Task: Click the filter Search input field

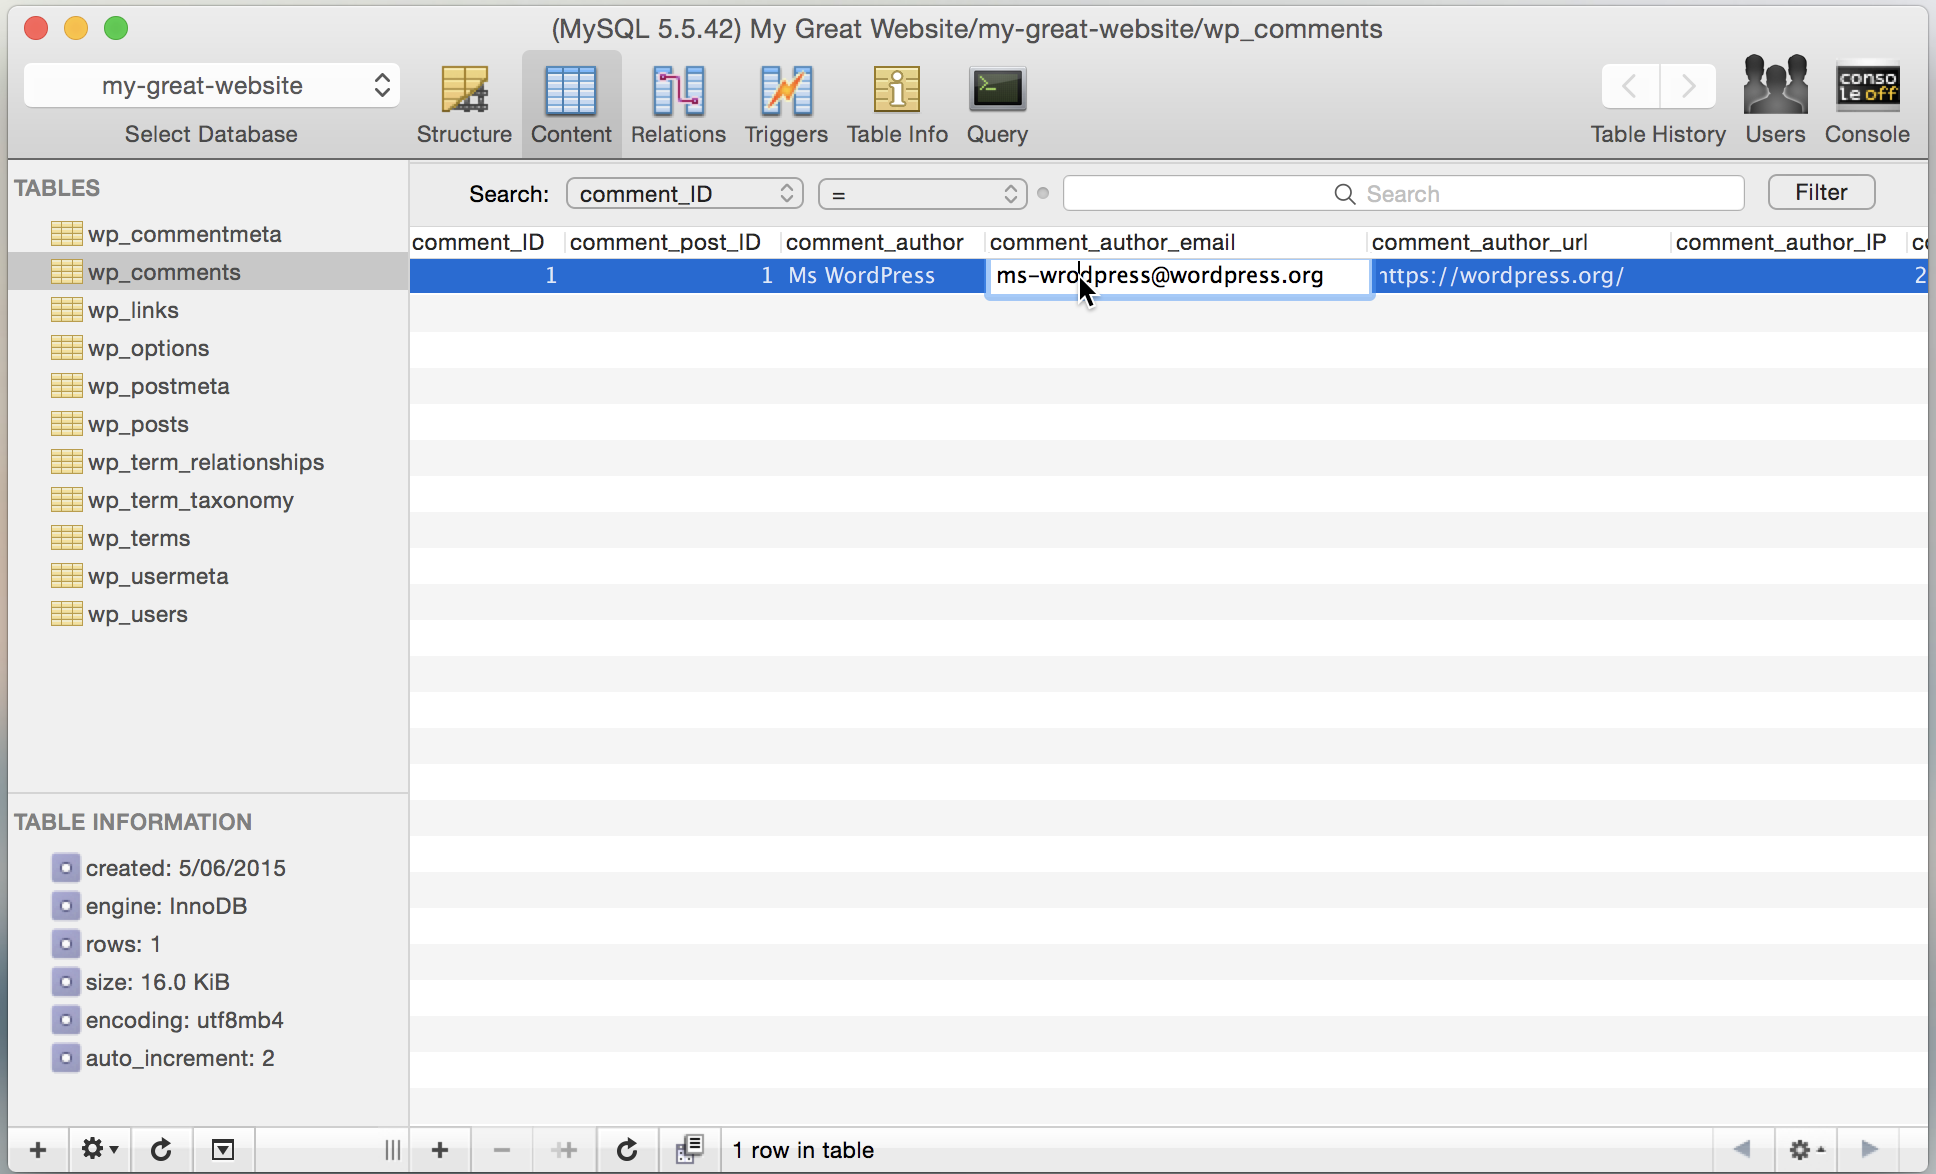Action: (x=1402, y=194)
